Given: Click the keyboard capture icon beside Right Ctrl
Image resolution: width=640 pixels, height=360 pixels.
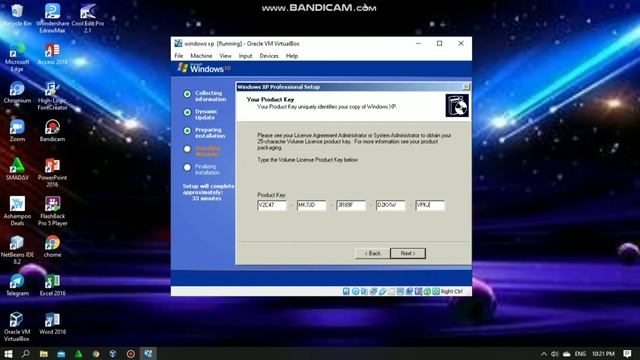Looking at the screenshot, I should point(436,291).
